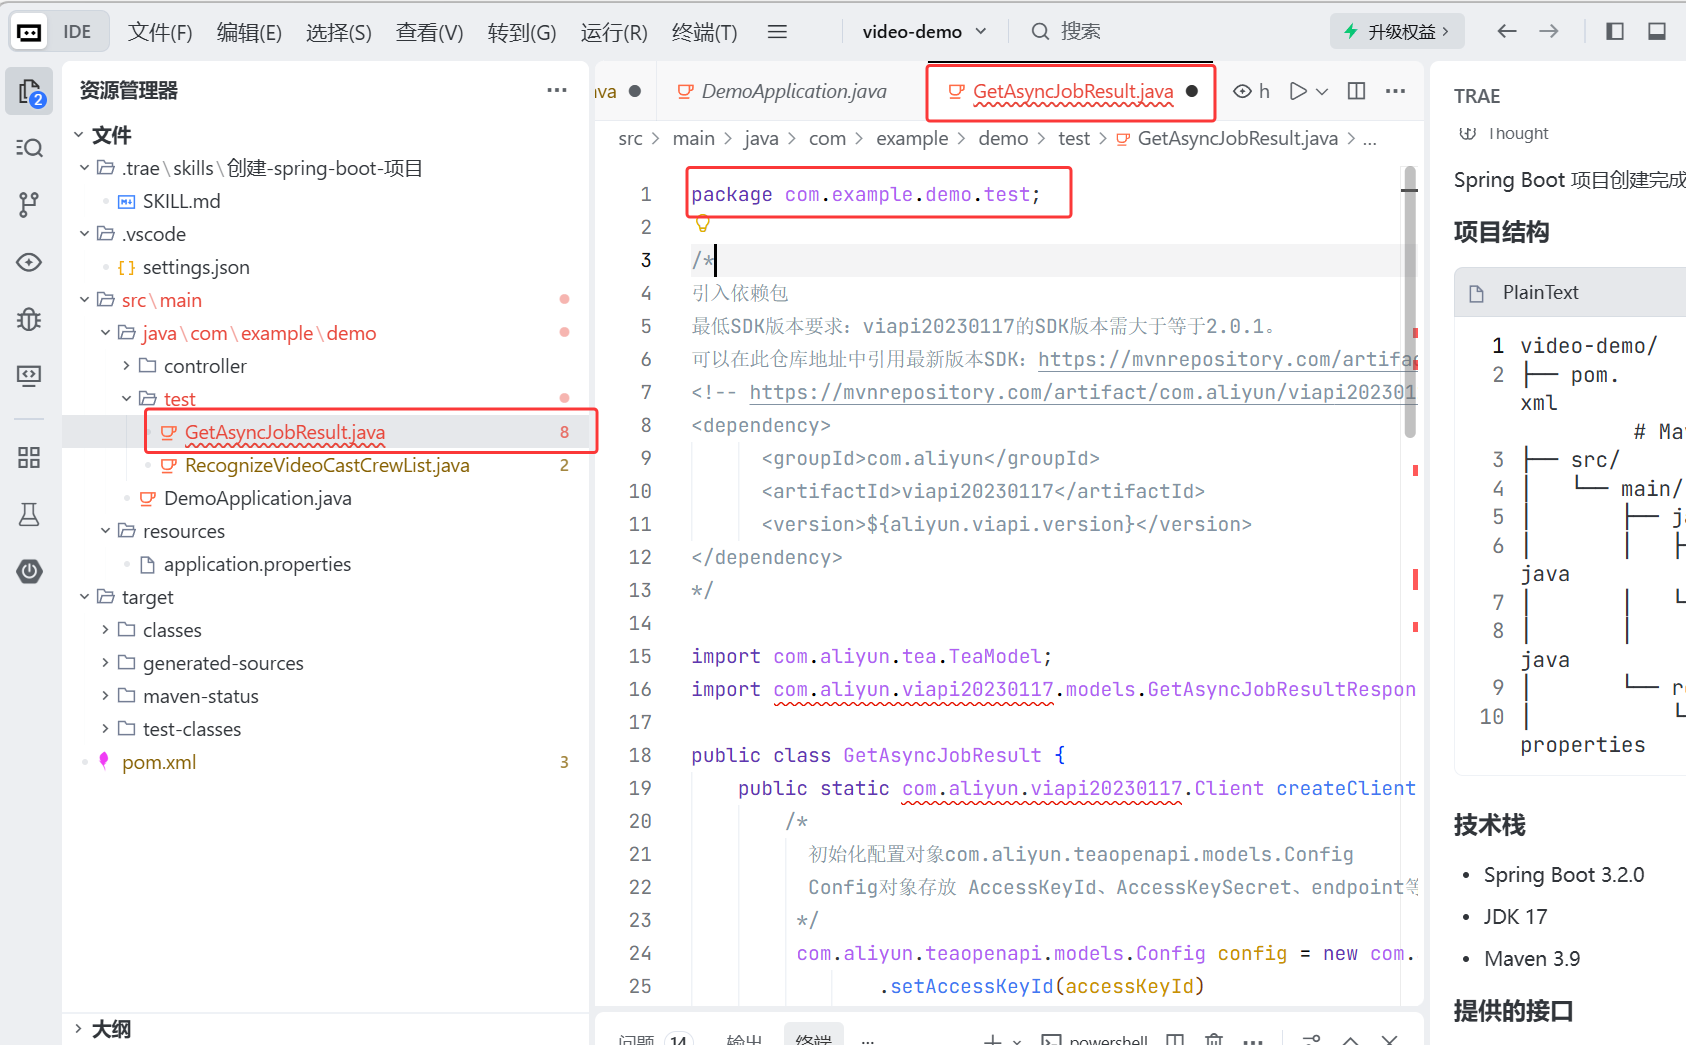The height and width of the screenshot is (1045, 1686).
Task: Click the pom.xml Maven file icon
Action: (104, 762)
